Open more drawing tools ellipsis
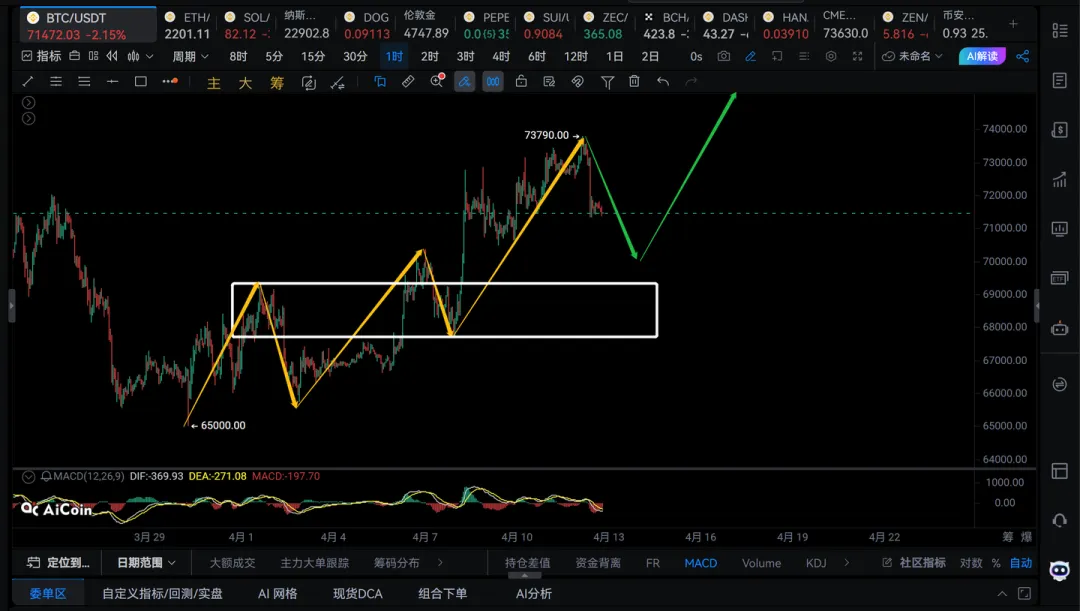Image resolution: width=1080 pixels, height=611 pixels. pyautogui.click(x=170, y=81)
